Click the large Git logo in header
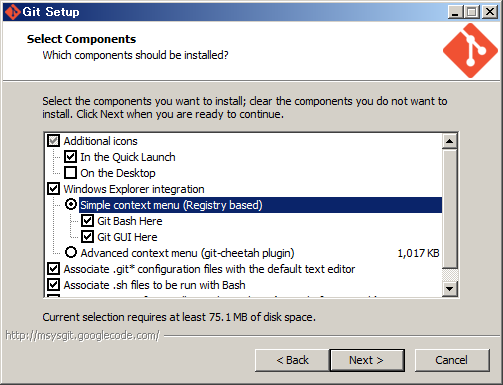The height and width of the screenshot is (385, 503). 470,50
